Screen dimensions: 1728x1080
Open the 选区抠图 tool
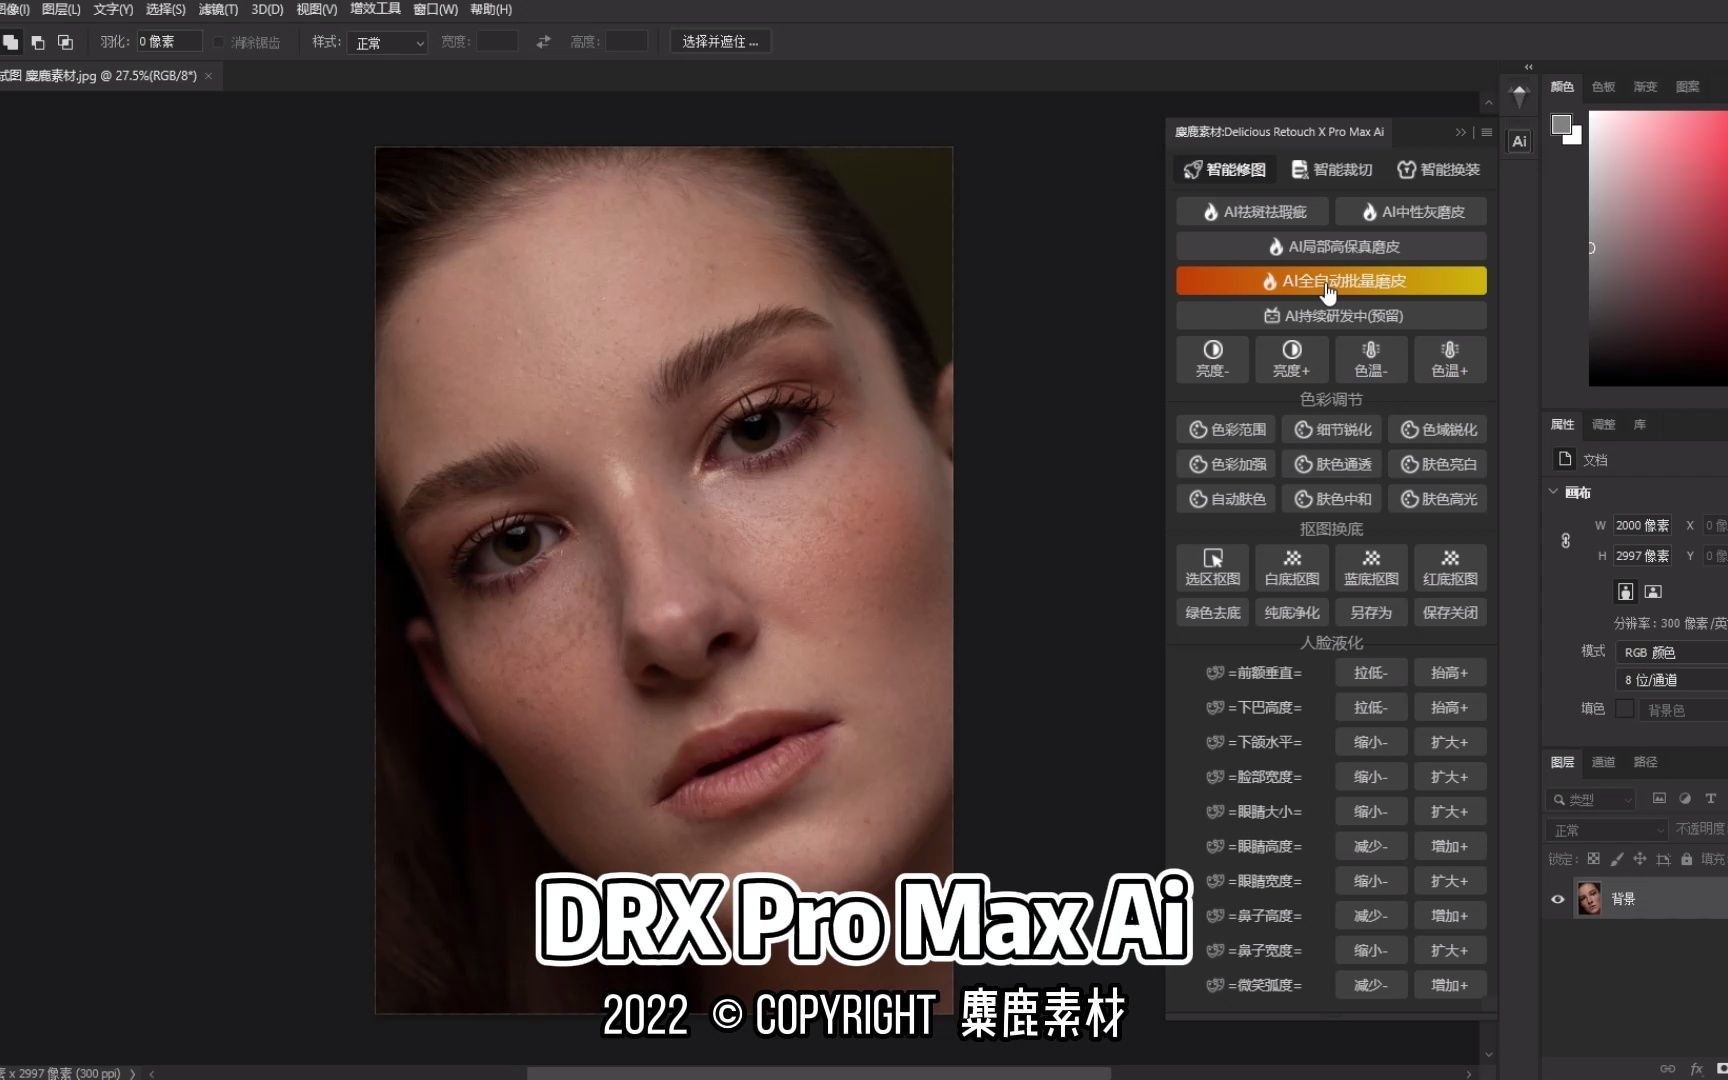[x=1211, y=567]
